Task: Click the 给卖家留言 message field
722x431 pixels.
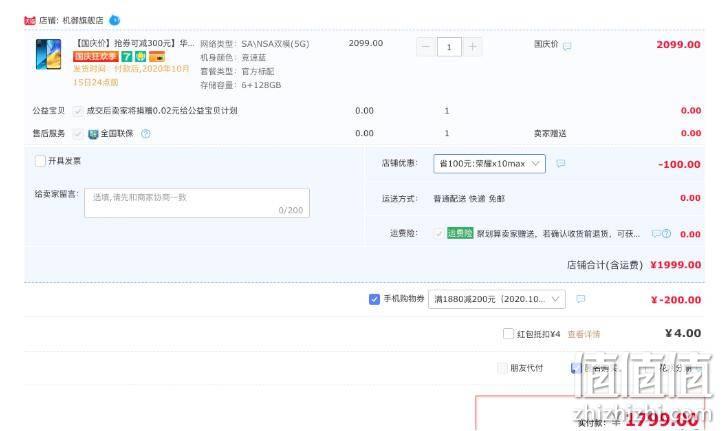Action: coord(197,203)
